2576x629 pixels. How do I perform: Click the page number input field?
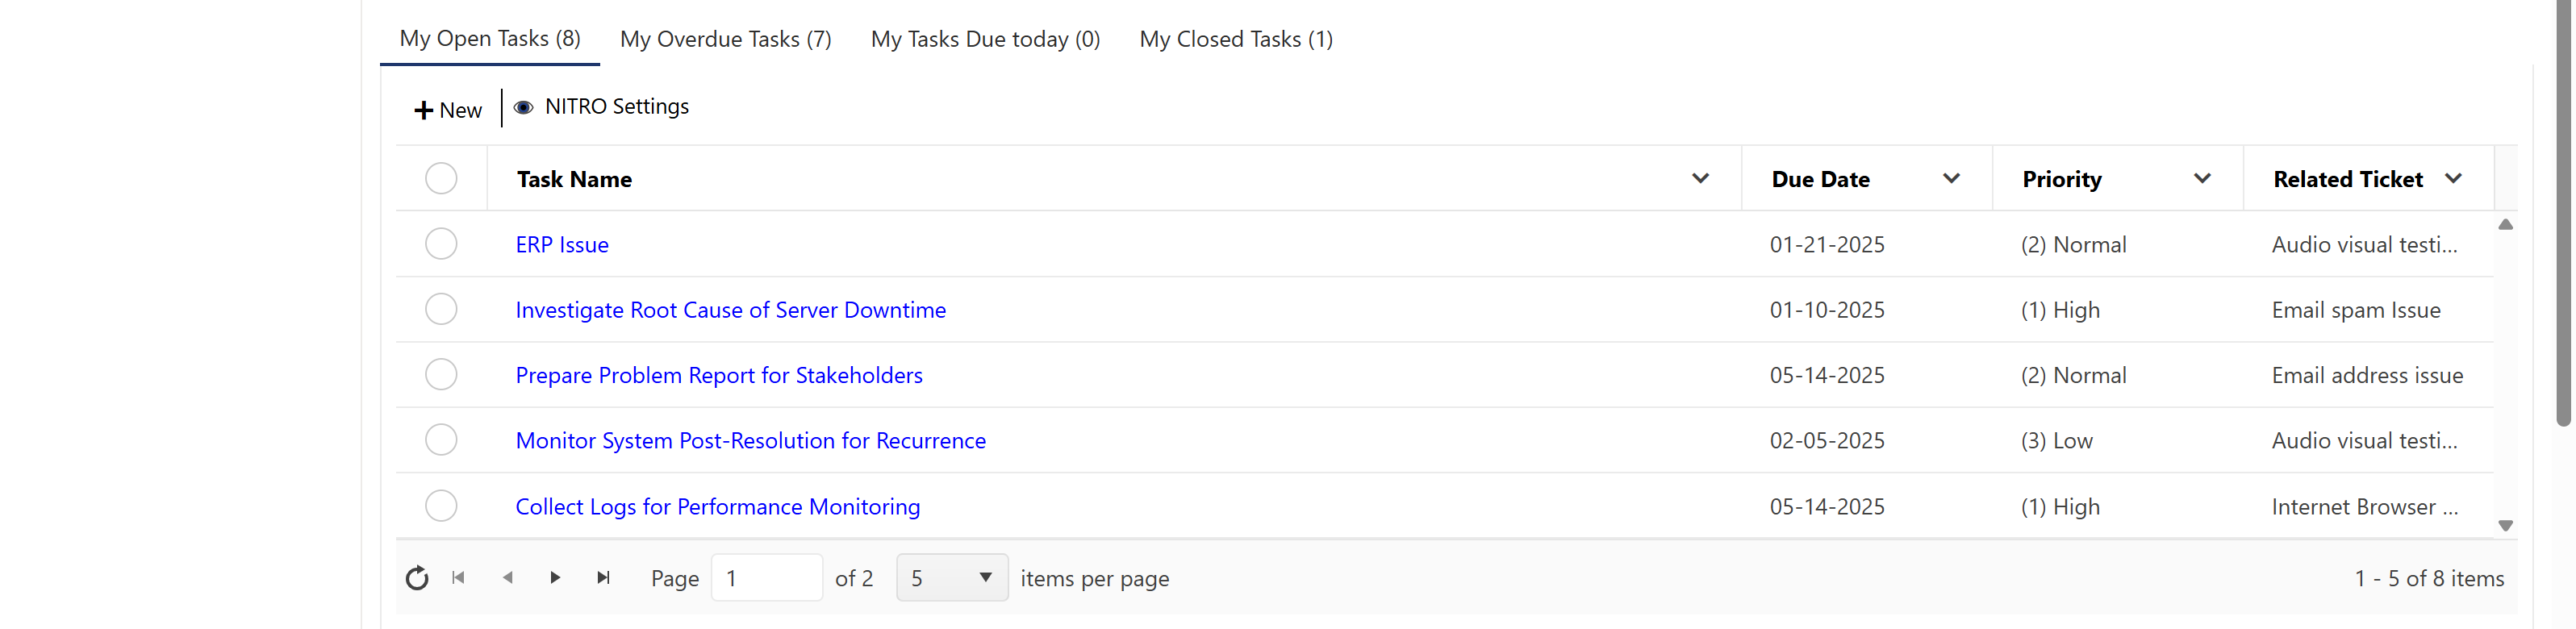(766, 578)
